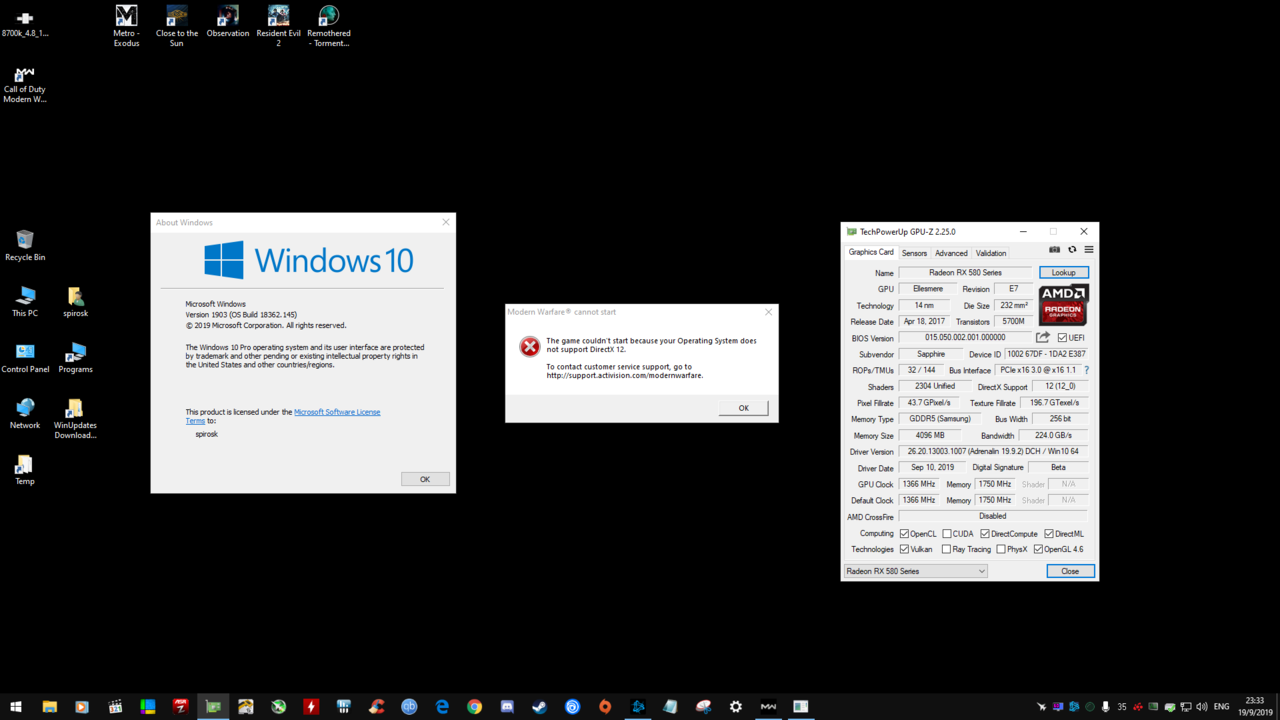
Task: Switch to the Validation tab
Action: [991, 253]
